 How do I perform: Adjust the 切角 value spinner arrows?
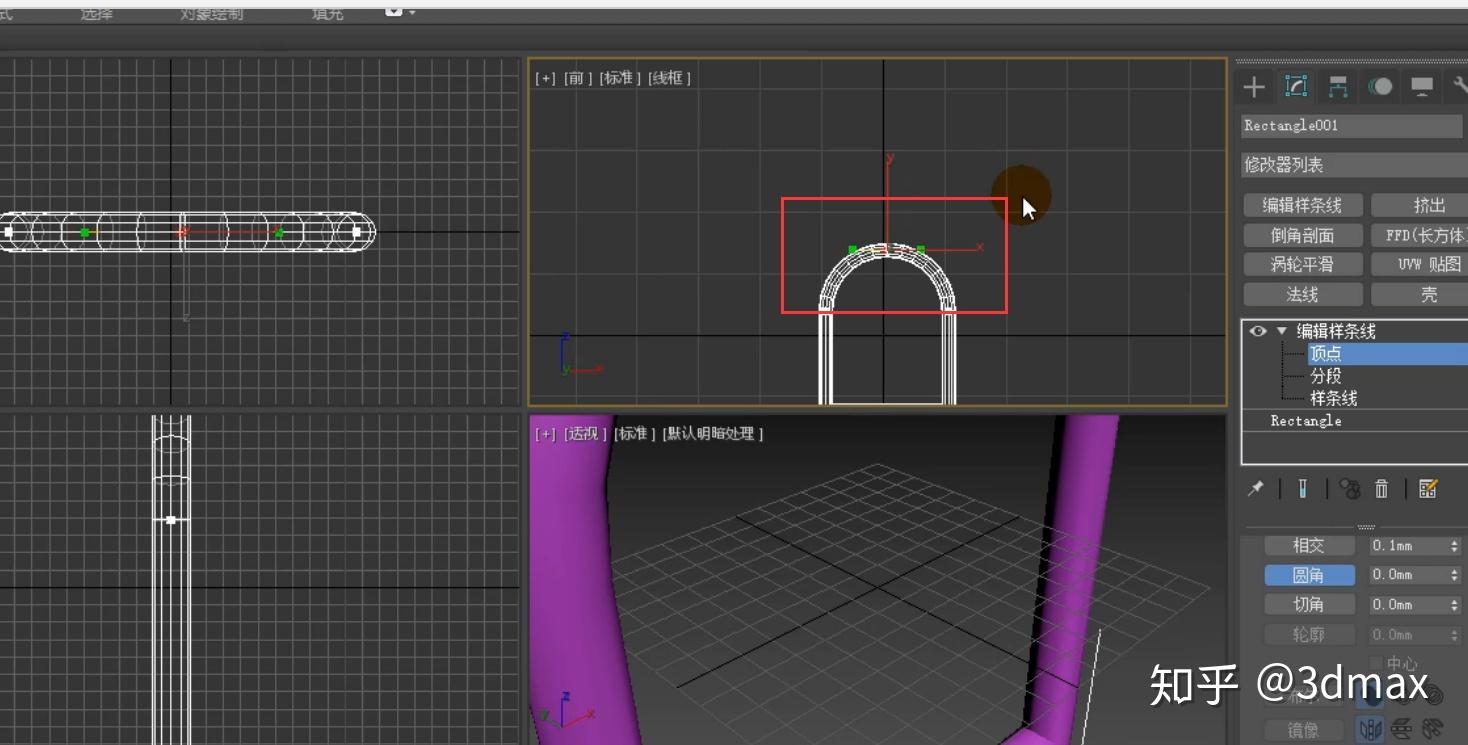[1454, 604]
